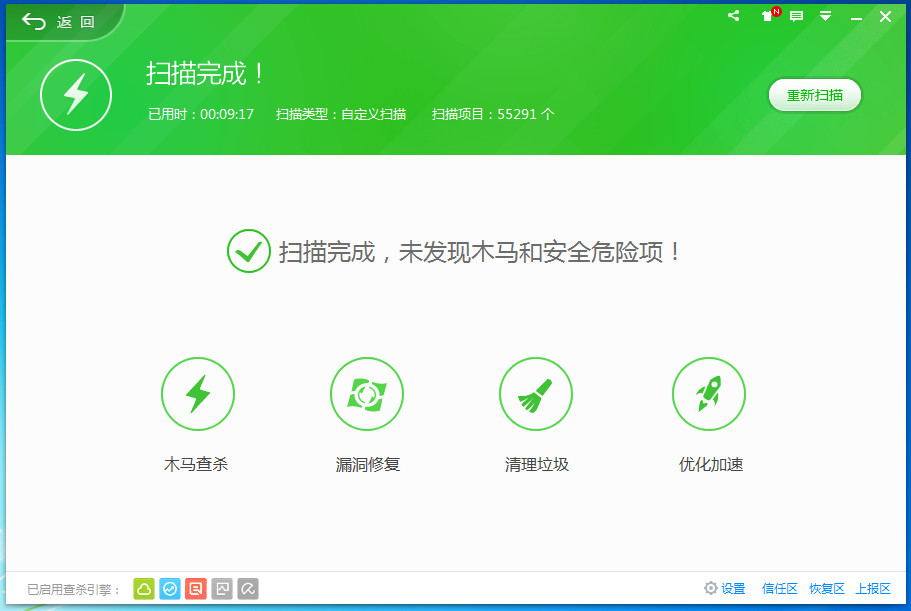This screenshot has width=911, height=611.
Task: Open the 清理垃圾 broom icon
Action: point(536,394)
